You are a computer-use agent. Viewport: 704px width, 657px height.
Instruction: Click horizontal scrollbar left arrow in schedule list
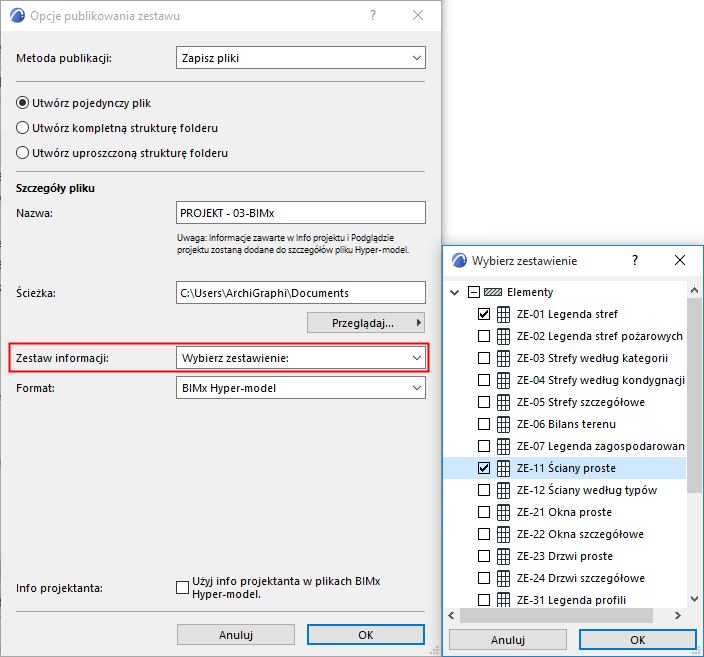451,615
